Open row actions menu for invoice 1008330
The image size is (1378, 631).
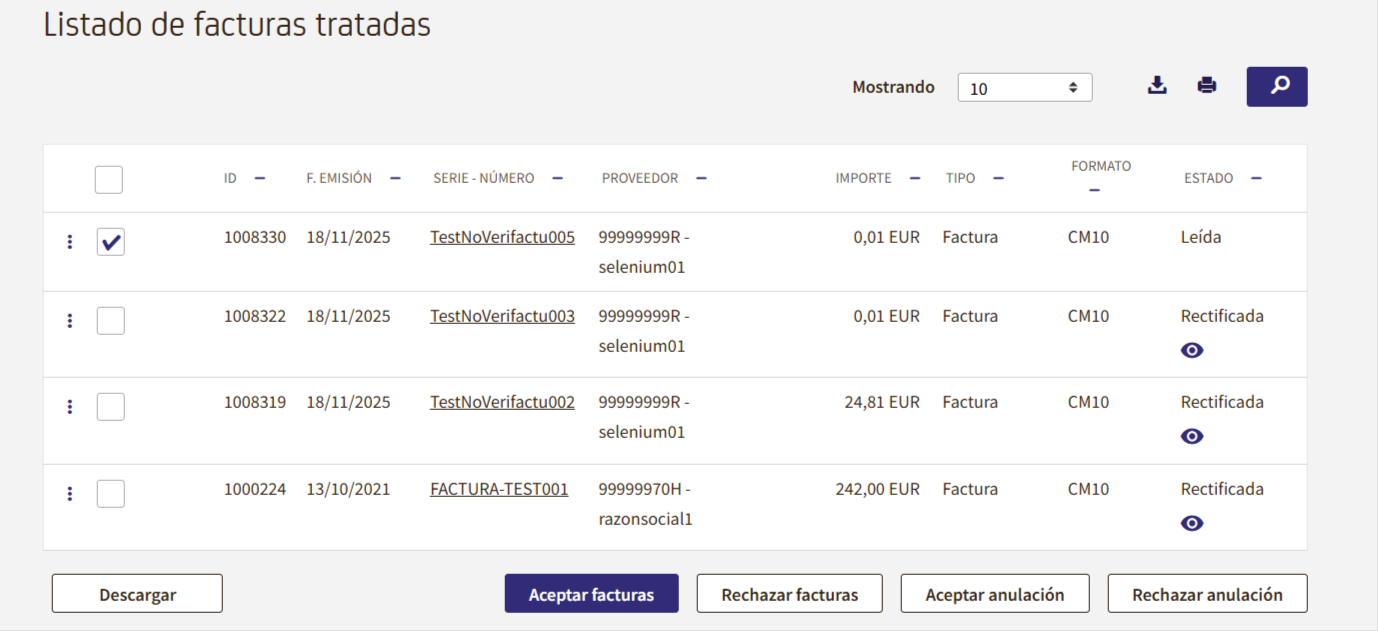point(70,242)
